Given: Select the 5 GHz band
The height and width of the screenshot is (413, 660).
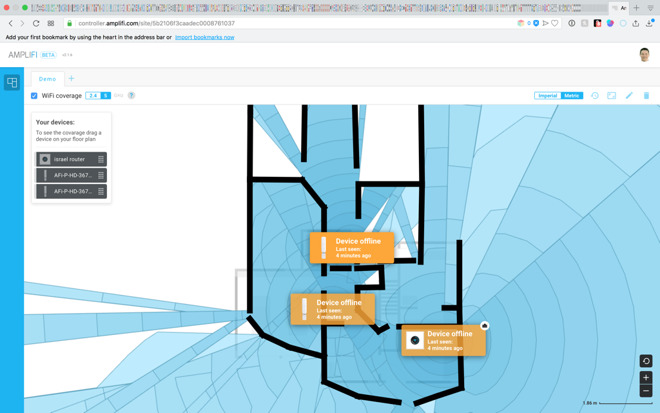Looking at the screenshot, I should pos(106,96).
